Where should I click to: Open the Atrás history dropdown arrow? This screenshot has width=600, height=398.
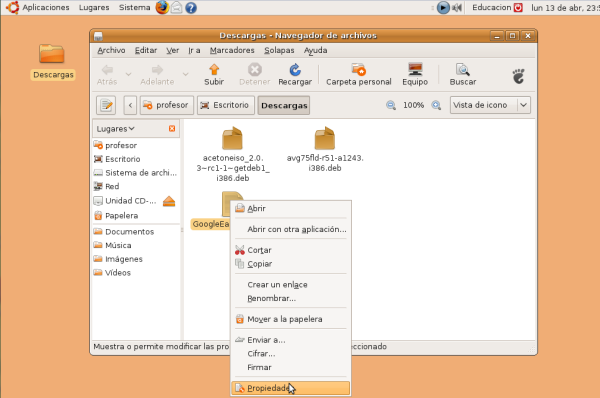(x=129, y=74)
